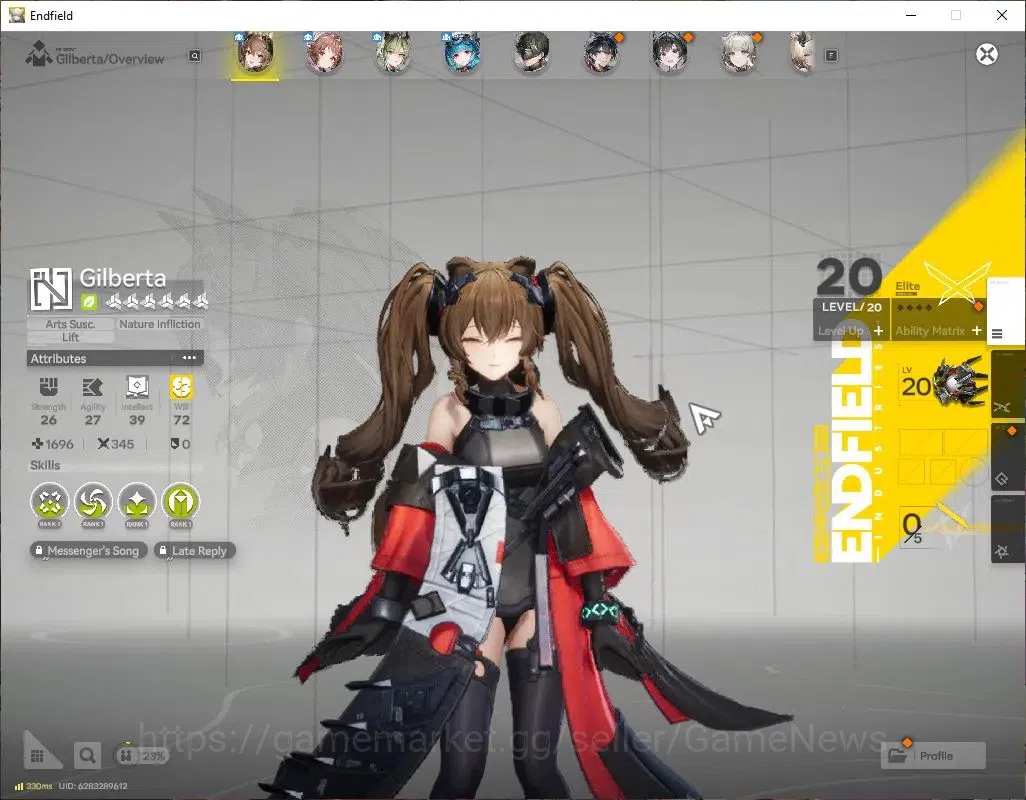Image resolution: width=1026 pixels, height=800 pixels.
Task: Select the sixth operator portrait with black hair
Action: click(601, 53)
